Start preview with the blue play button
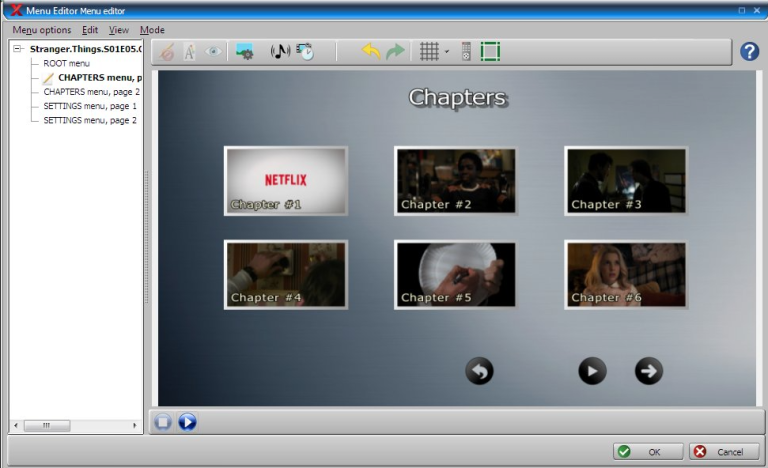Viewport: 768px width, 468px height. [187, 422]
